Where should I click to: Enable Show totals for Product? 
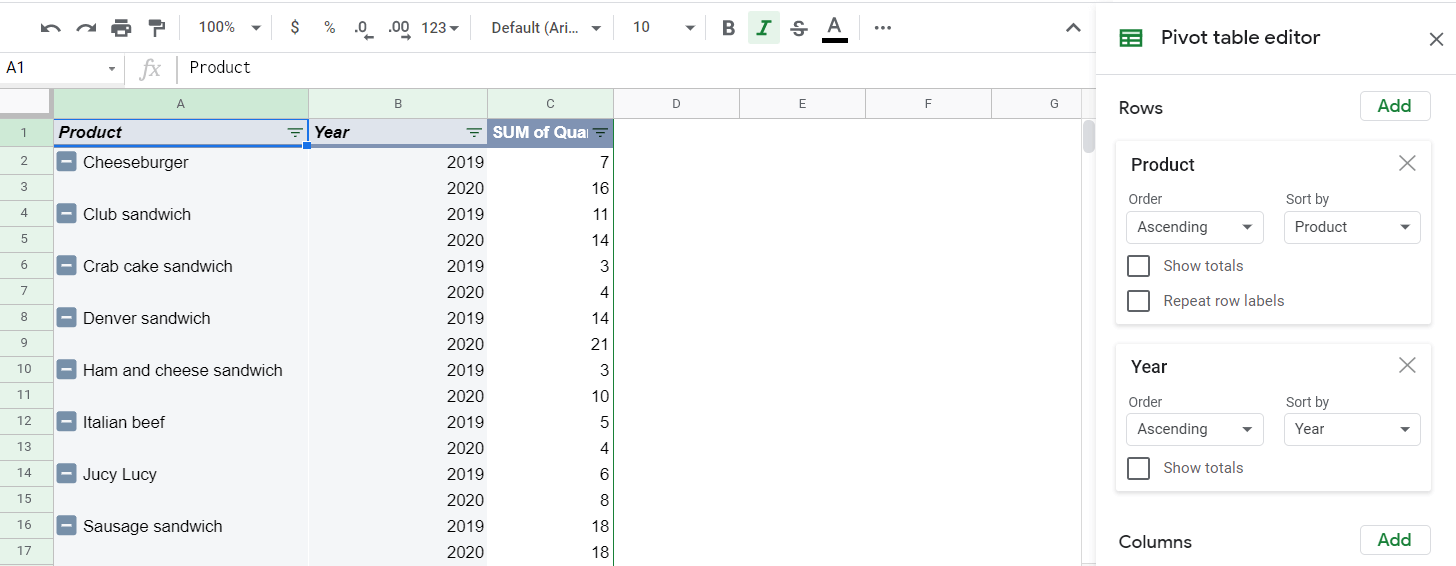[1138, 266]
